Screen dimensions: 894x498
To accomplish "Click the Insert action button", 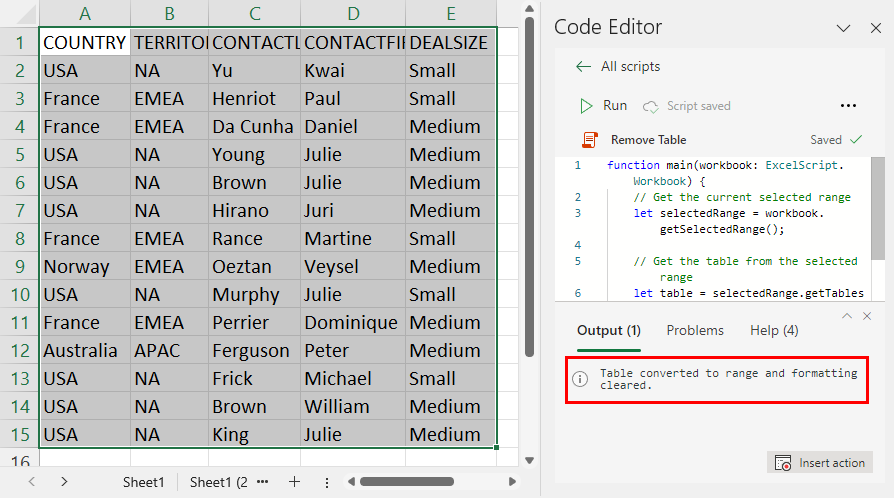I will [x=820, y=463].
